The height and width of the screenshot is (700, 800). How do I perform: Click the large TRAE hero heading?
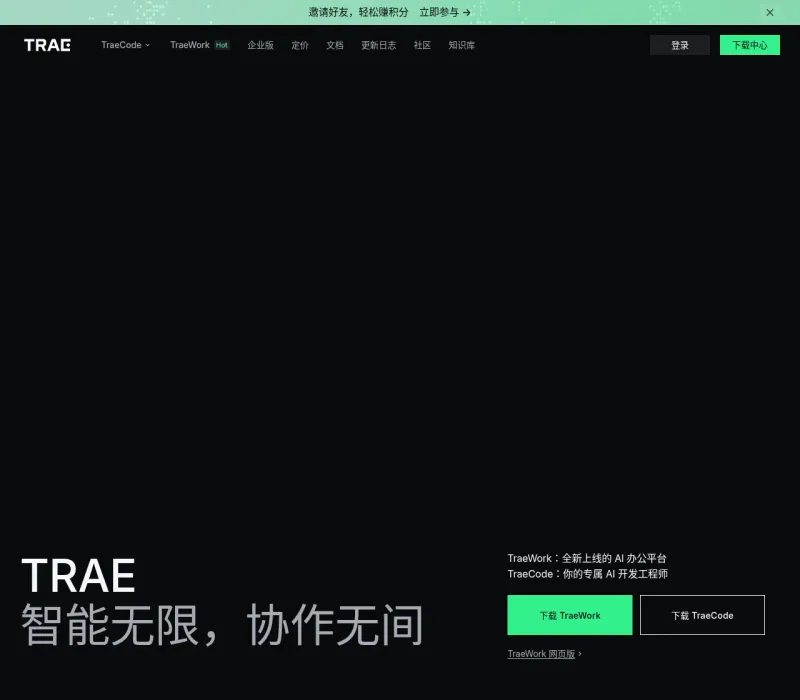[x=79, y=576]
